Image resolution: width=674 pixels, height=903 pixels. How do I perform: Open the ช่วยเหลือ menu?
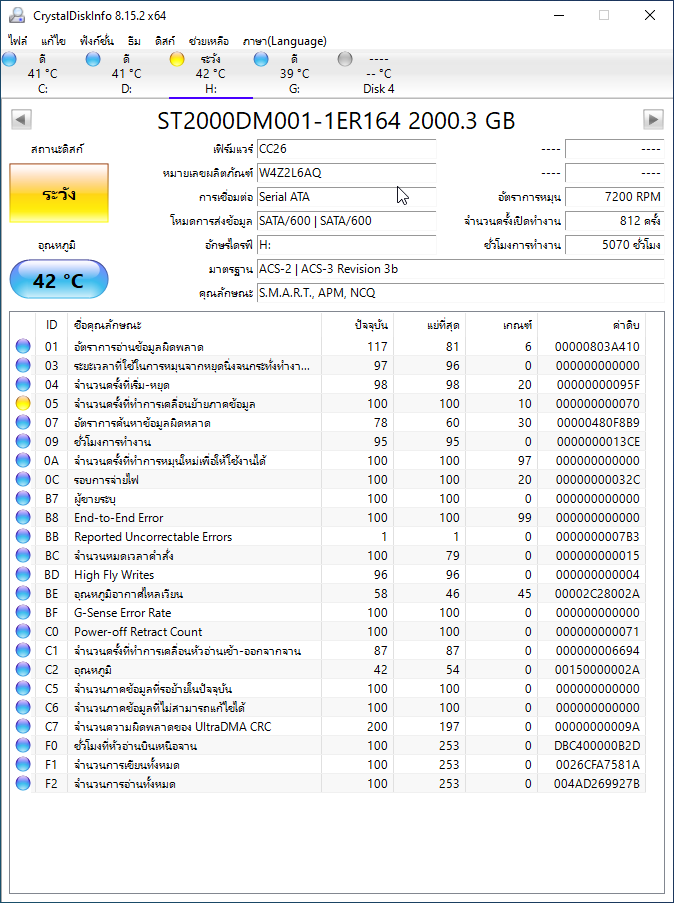point(209,41)
